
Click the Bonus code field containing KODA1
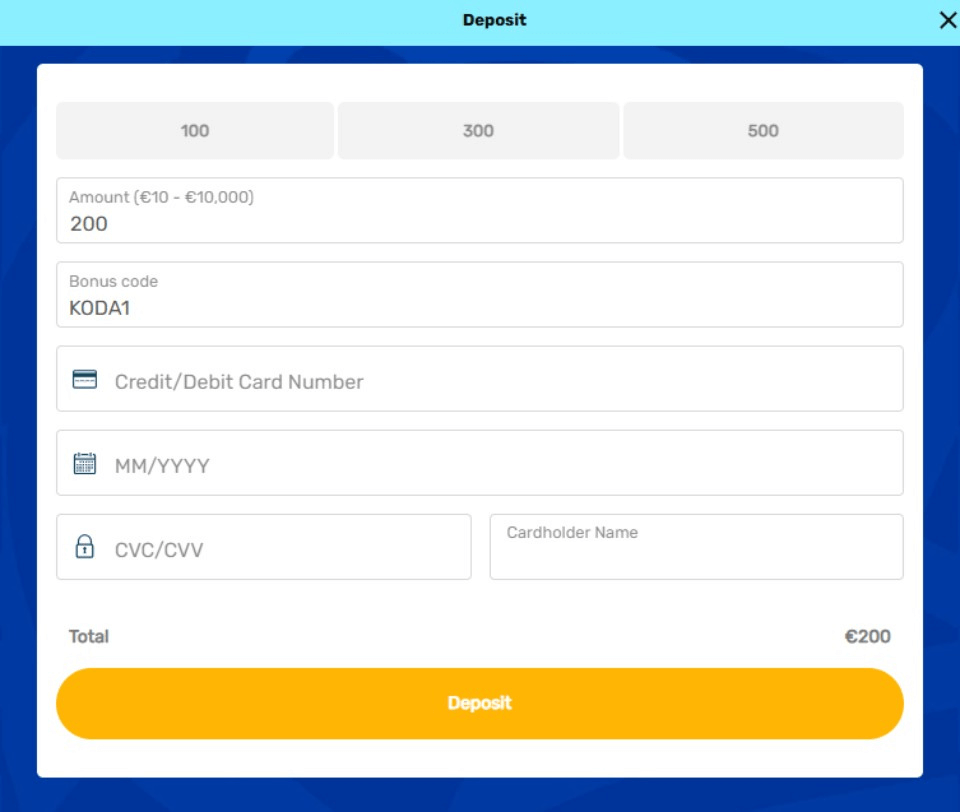[x=480, y=307]
